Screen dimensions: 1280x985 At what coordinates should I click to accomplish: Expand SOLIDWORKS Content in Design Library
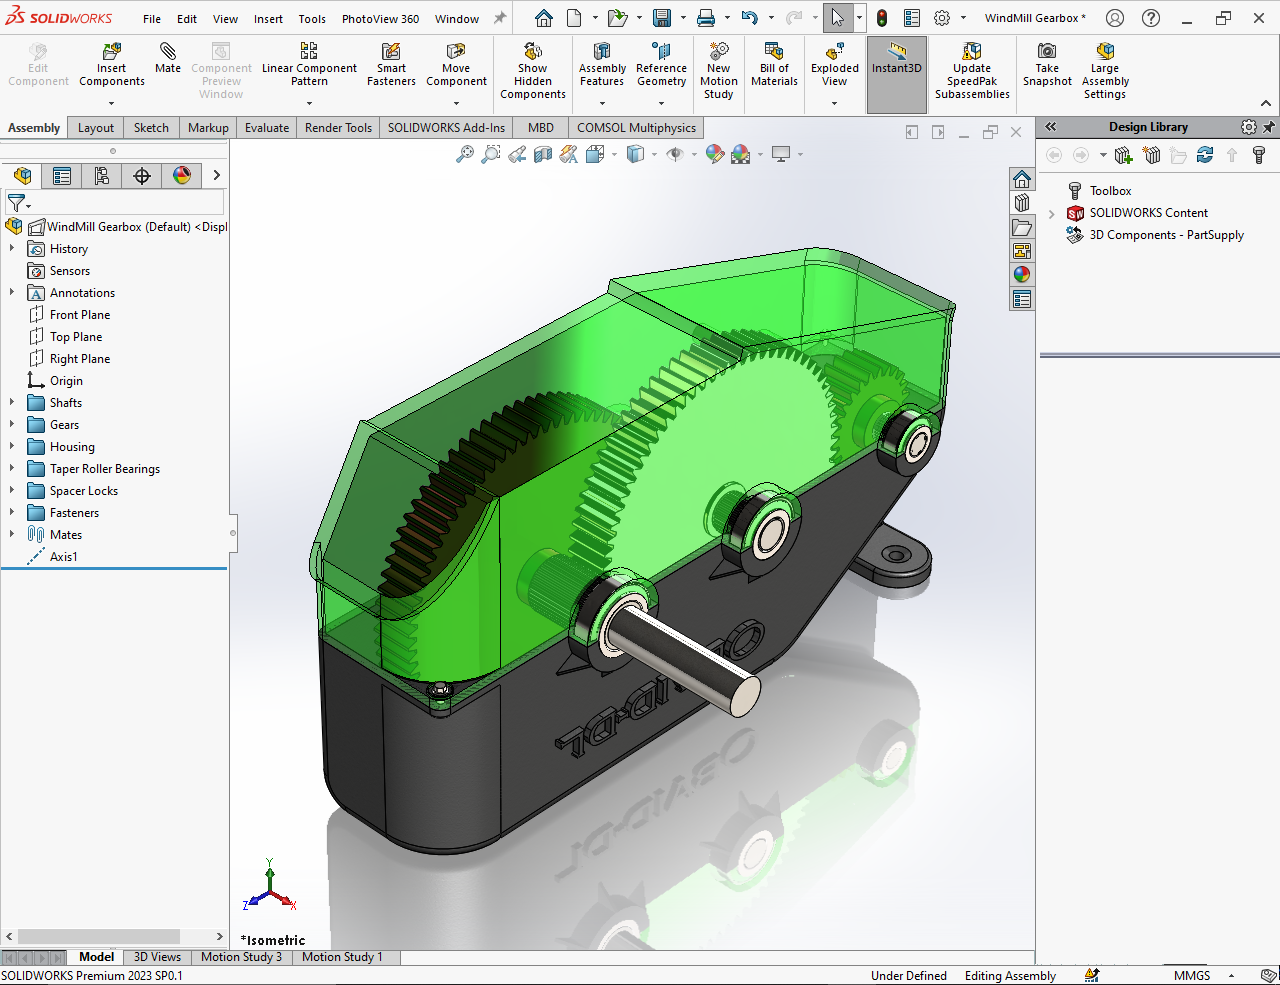(1052, 213)
